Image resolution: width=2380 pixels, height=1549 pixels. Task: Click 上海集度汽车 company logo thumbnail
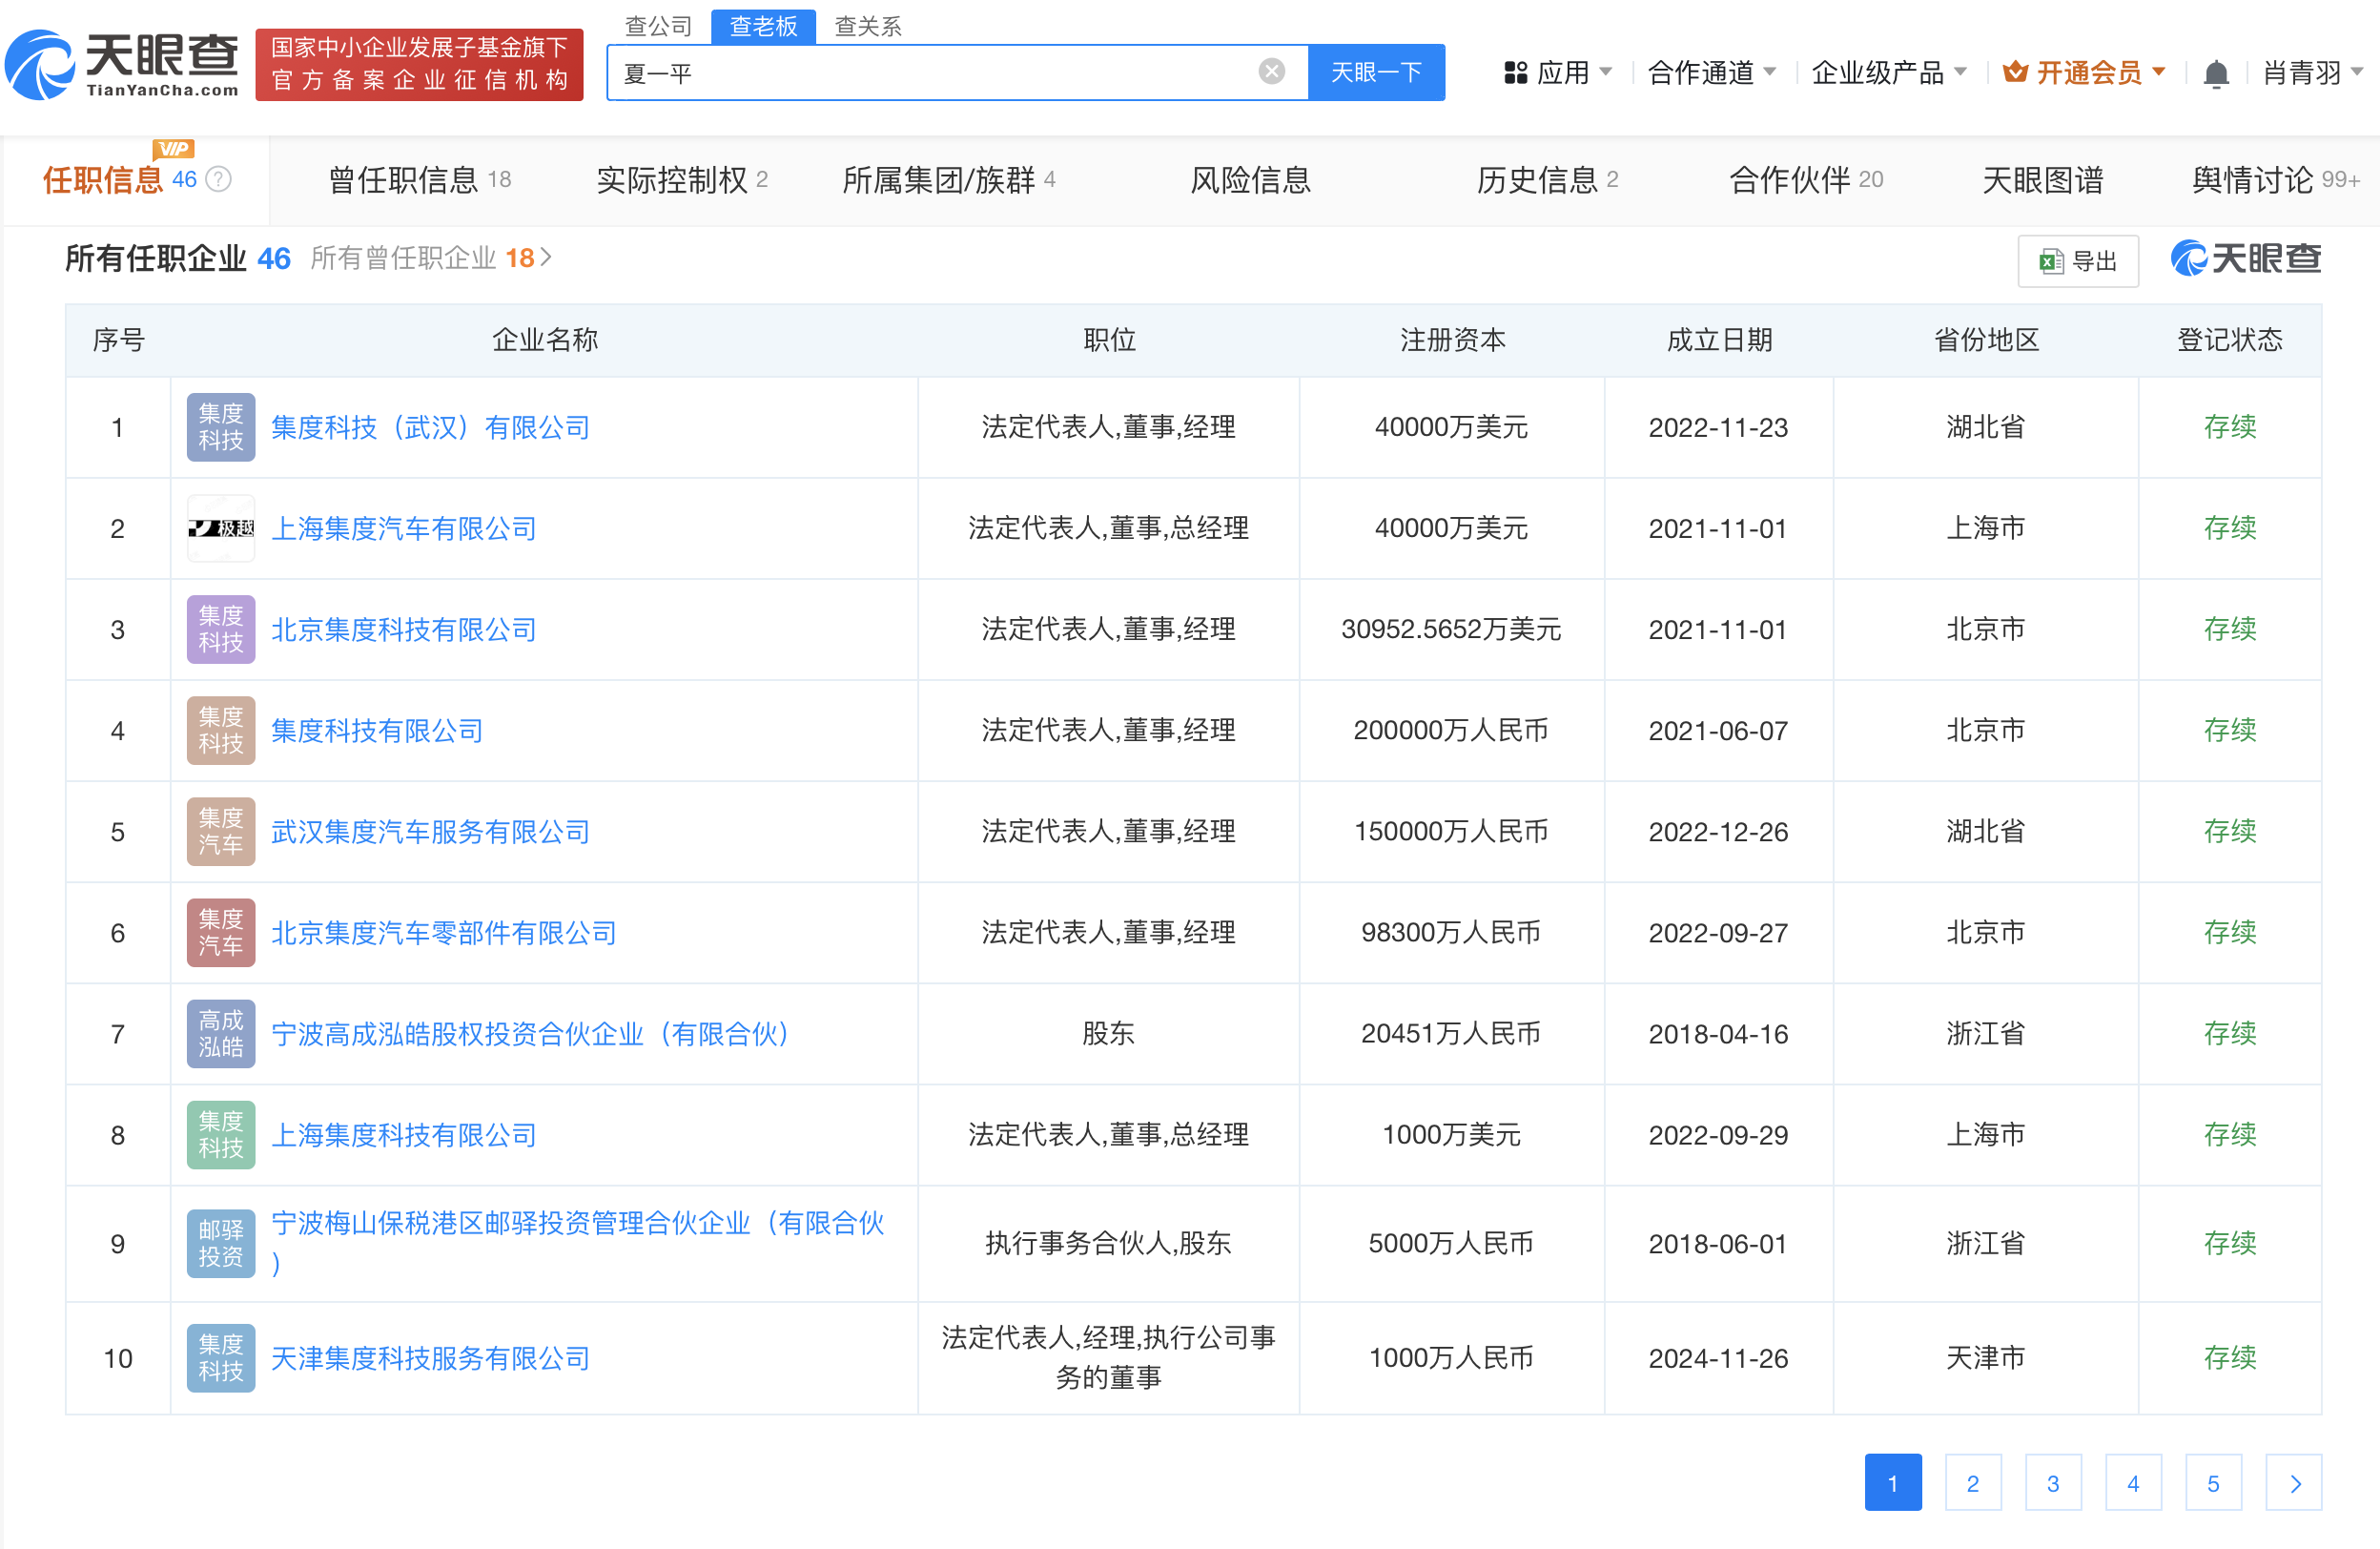[221, 528]
